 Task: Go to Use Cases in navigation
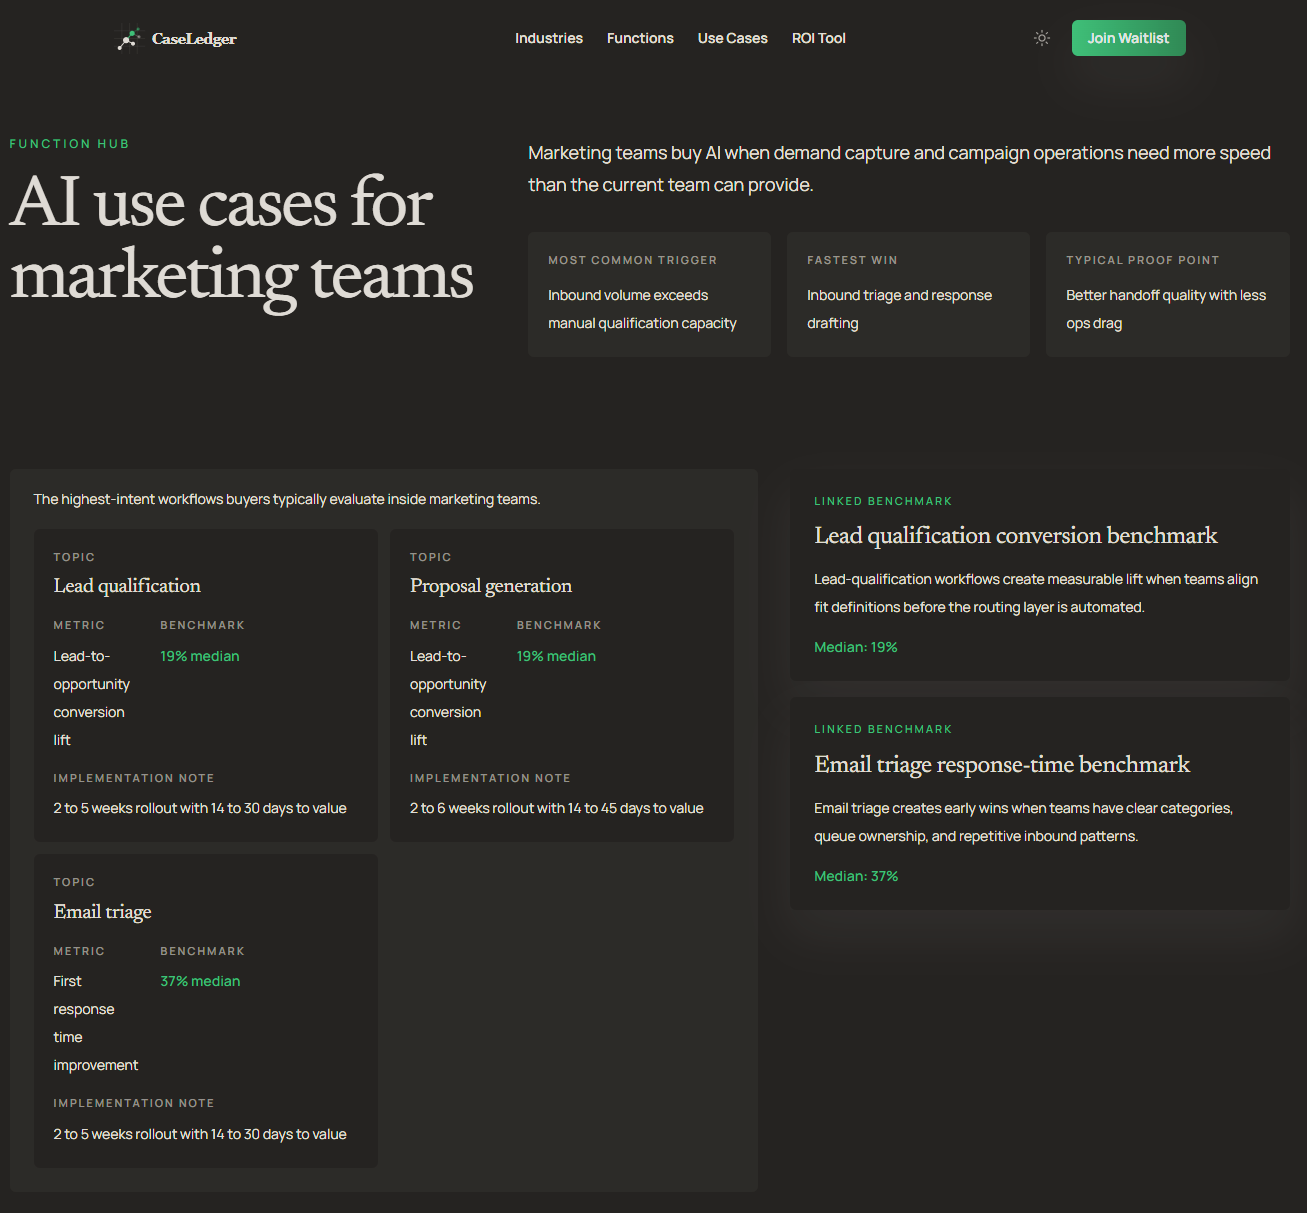point(733,38)
